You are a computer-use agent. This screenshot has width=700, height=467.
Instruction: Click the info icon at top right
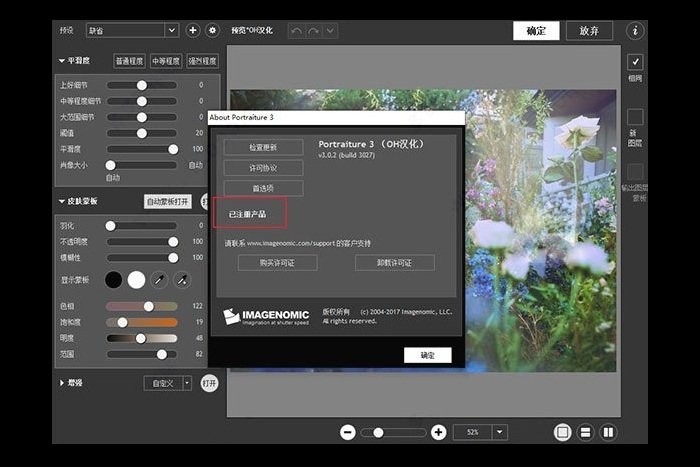pos(634,31)
